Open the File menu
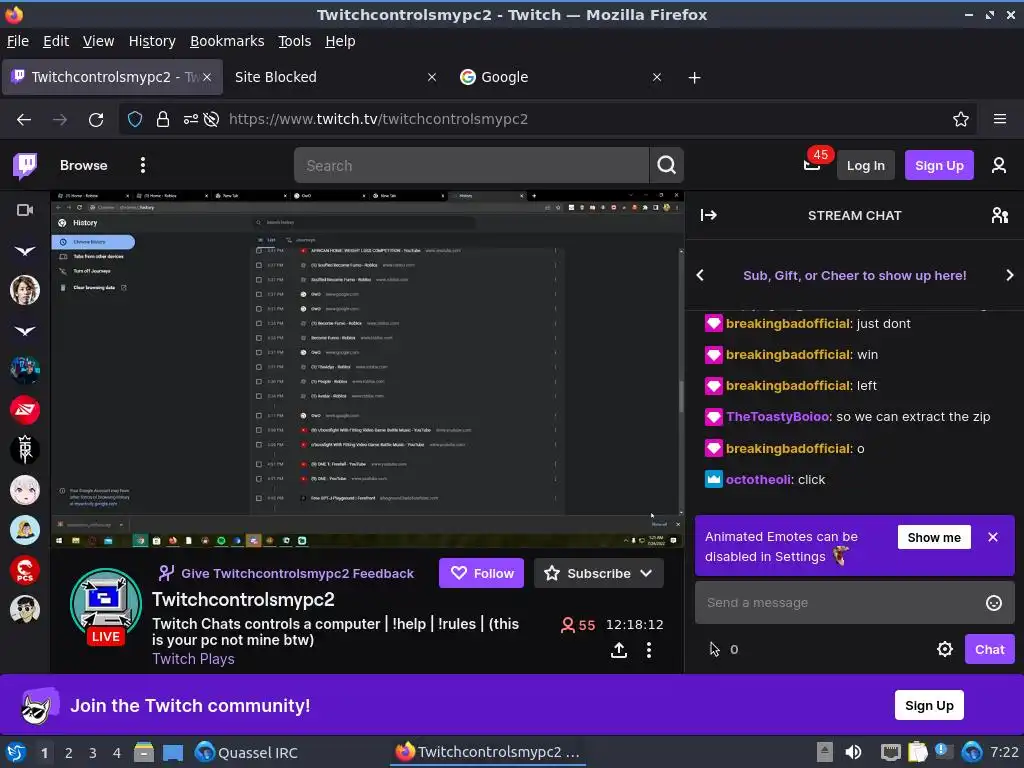 (18, 41)
